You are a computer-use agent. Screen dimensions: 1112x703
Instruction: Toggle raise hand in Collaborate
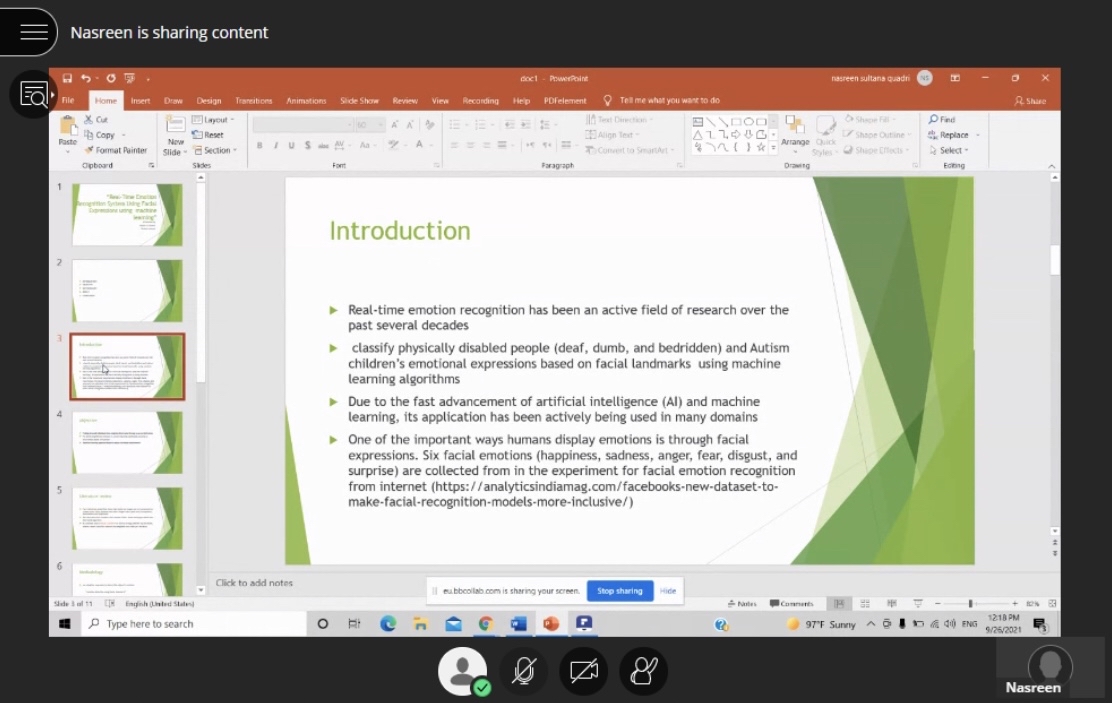643,671
